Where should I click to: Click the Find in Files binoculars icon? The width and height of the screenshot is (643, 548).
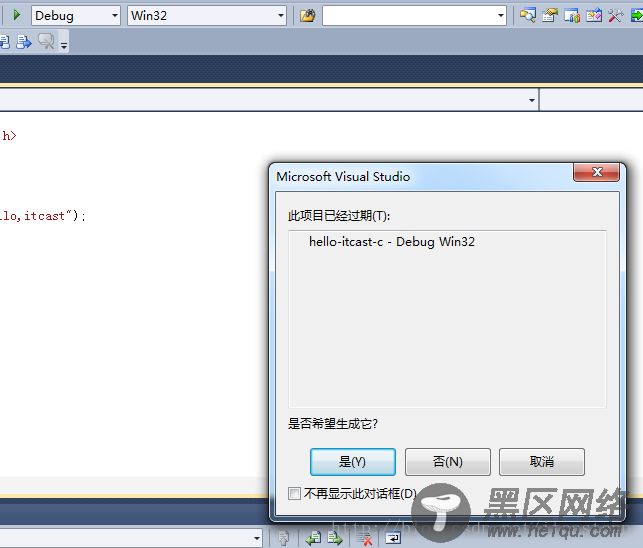click(308, 16)
